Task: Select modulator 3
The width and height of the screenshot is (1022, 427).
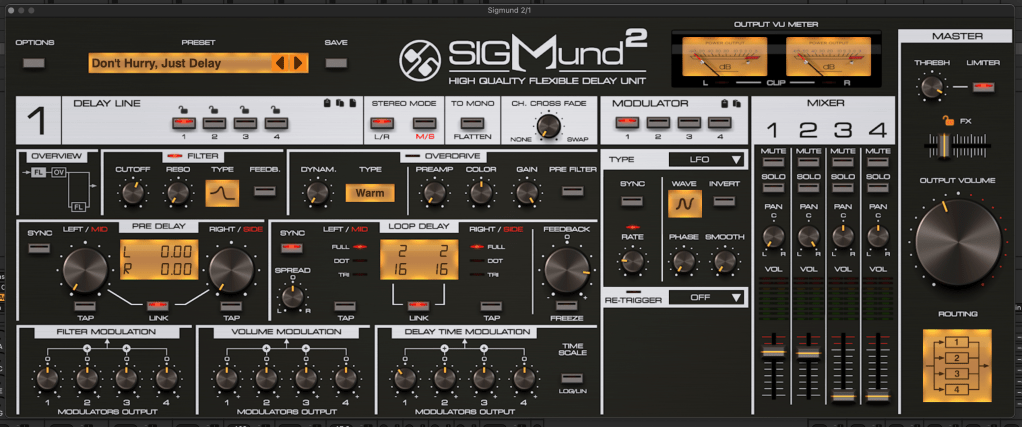Action: coord(686,123)
